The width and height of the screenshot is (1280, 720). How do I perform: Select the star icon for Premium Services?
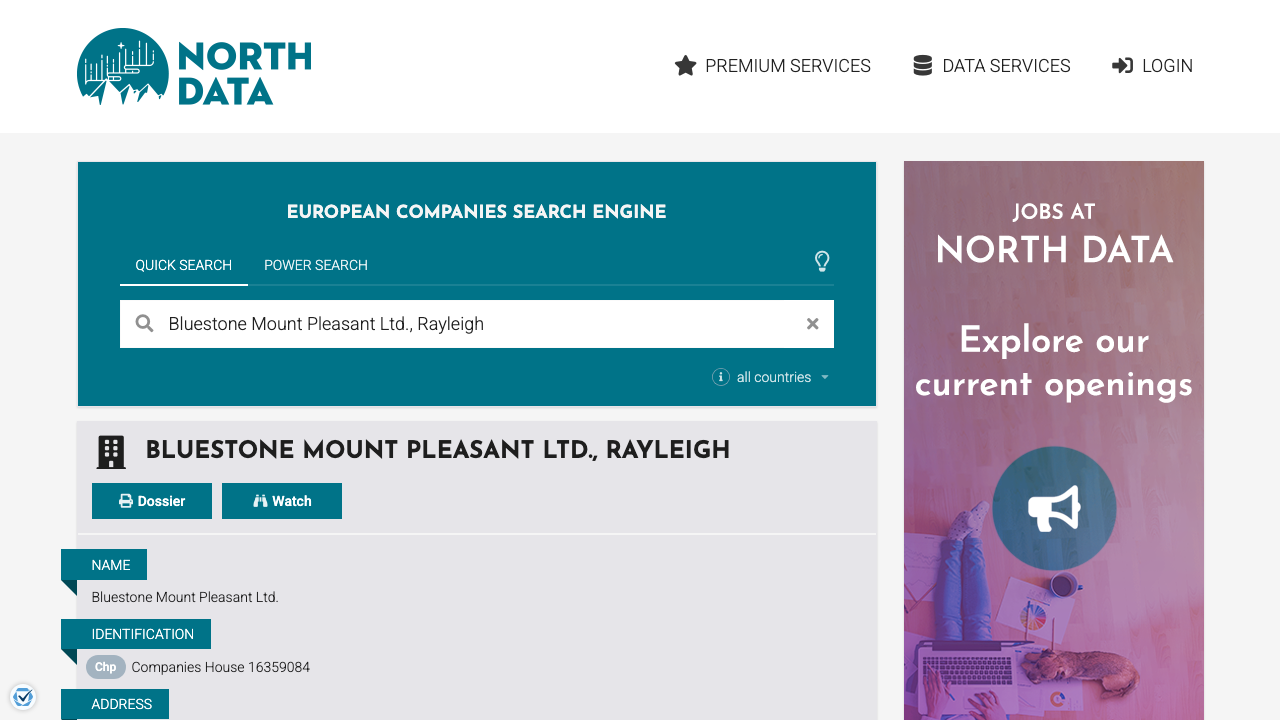[685, 65]
